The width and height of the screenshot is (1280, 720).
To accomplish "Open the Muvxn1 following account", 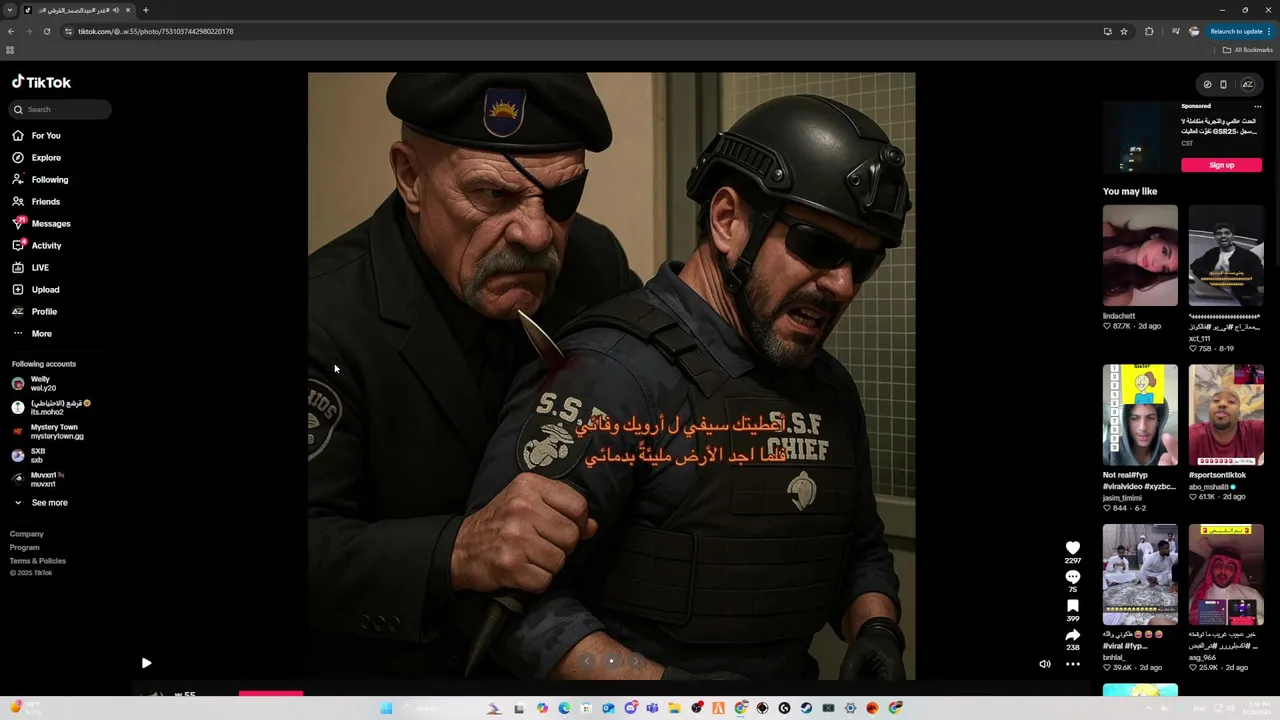I will [38, 480].
